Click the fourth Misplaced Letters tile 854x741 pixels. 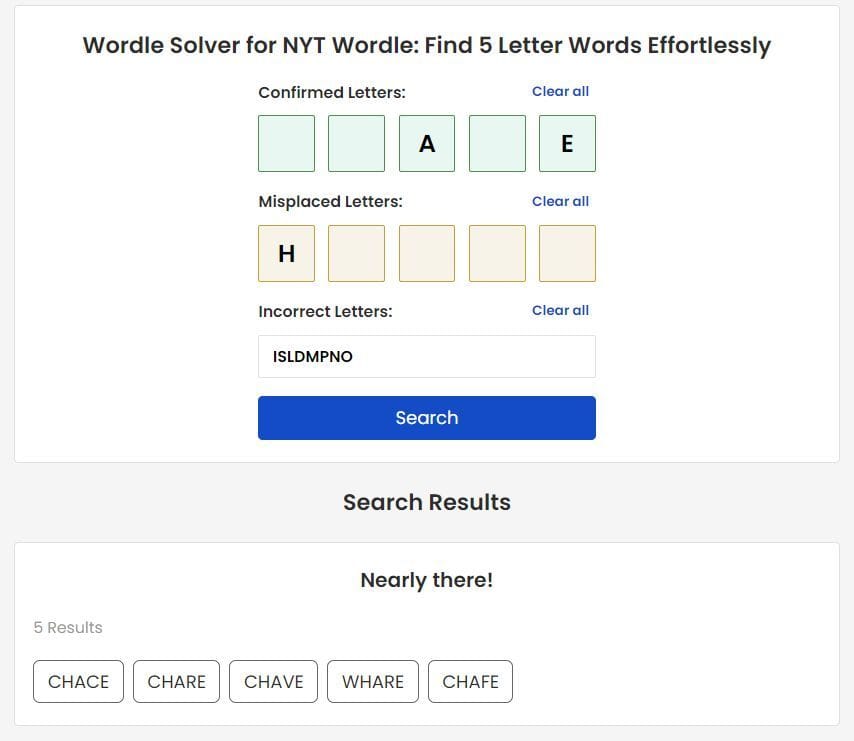(x=497, y=253)
